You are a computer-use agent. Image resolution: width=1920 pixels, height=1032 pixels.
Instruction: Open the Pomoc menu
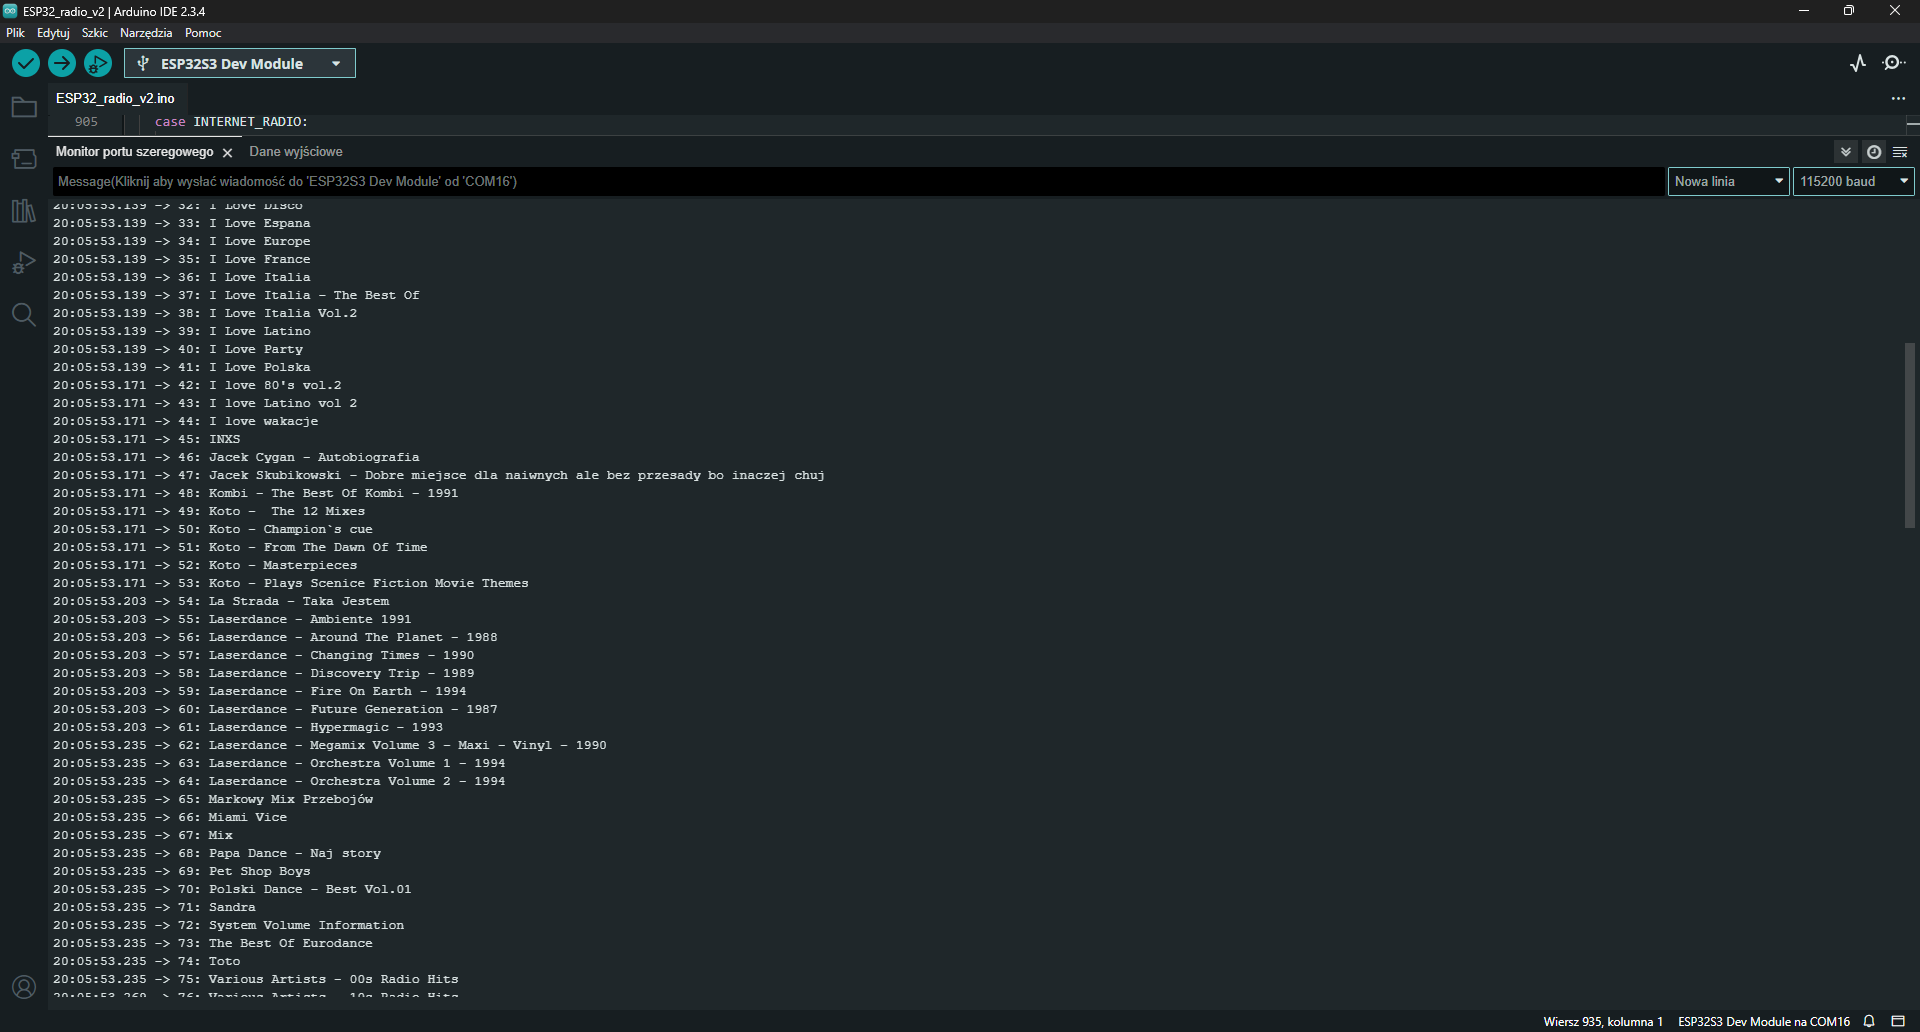(203, 33)
